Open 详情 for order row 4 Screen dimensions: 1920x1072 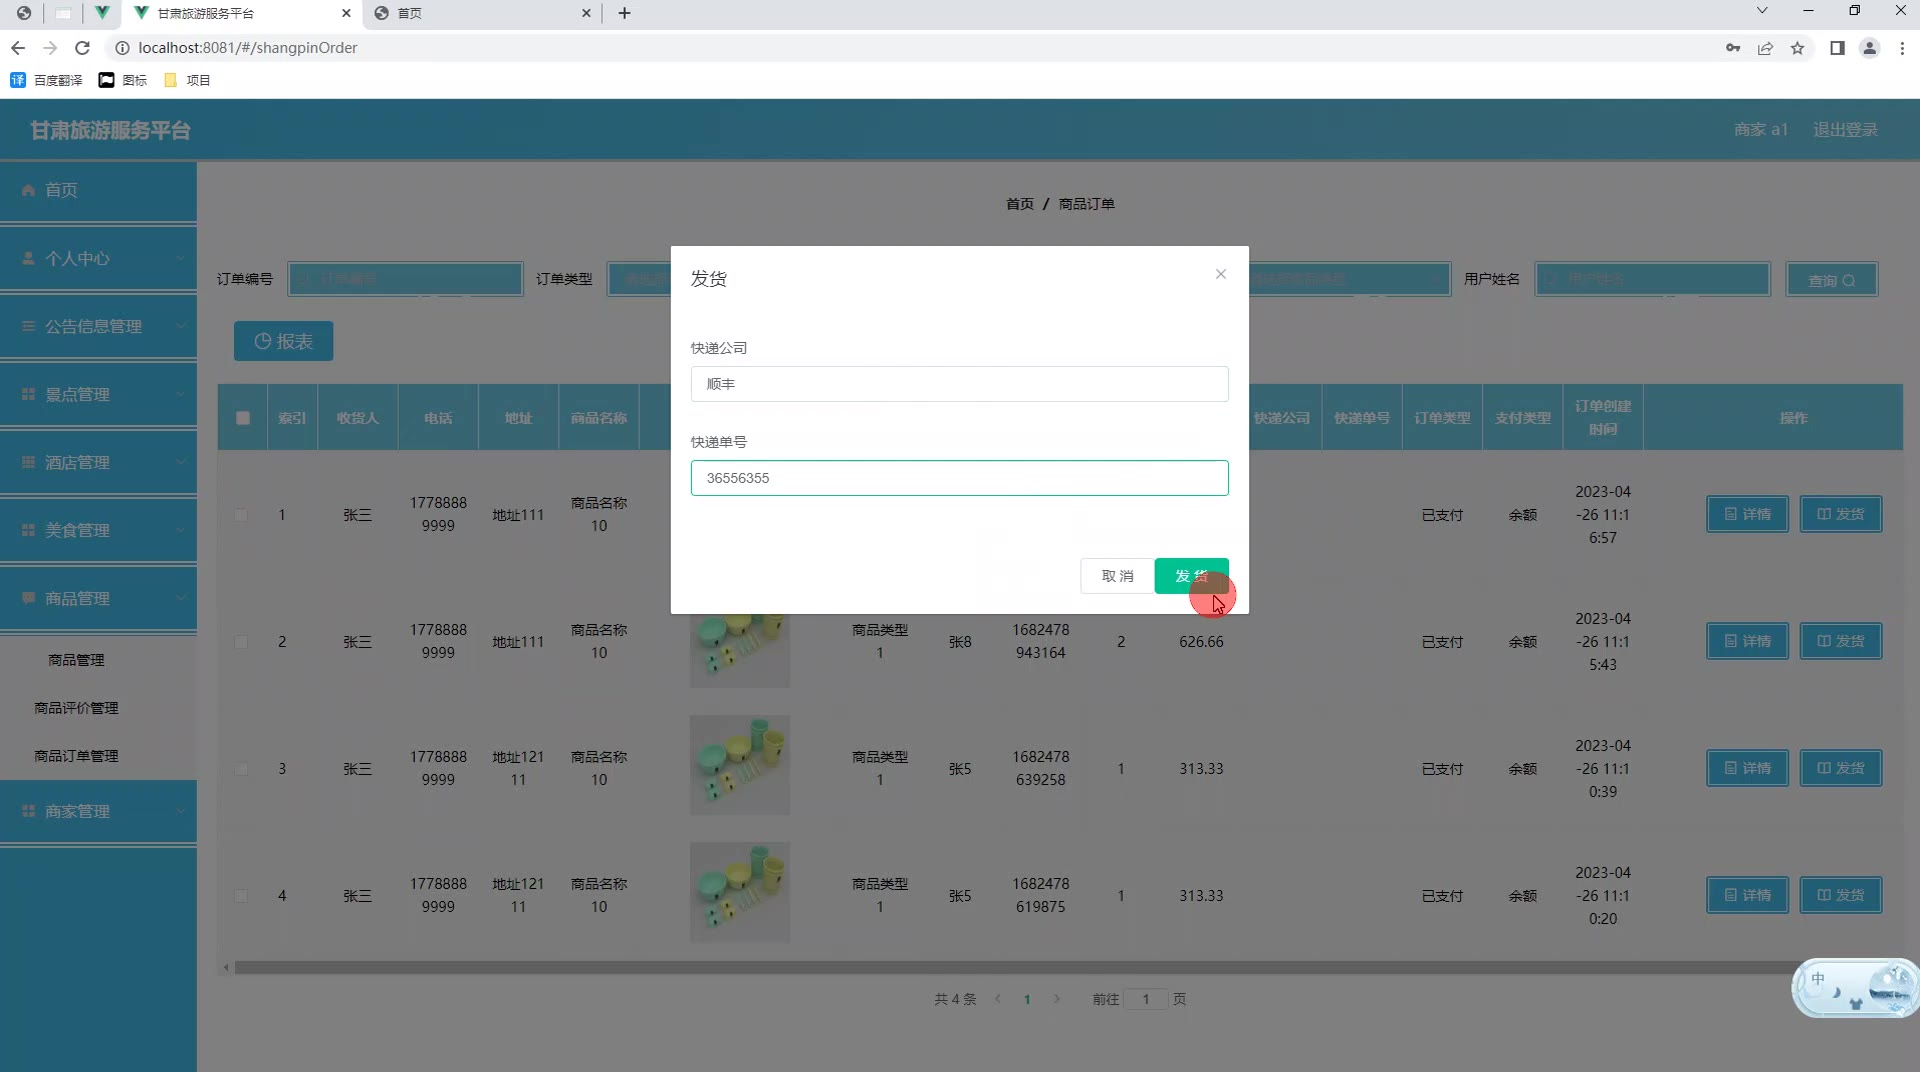[x=1747, y=895]
